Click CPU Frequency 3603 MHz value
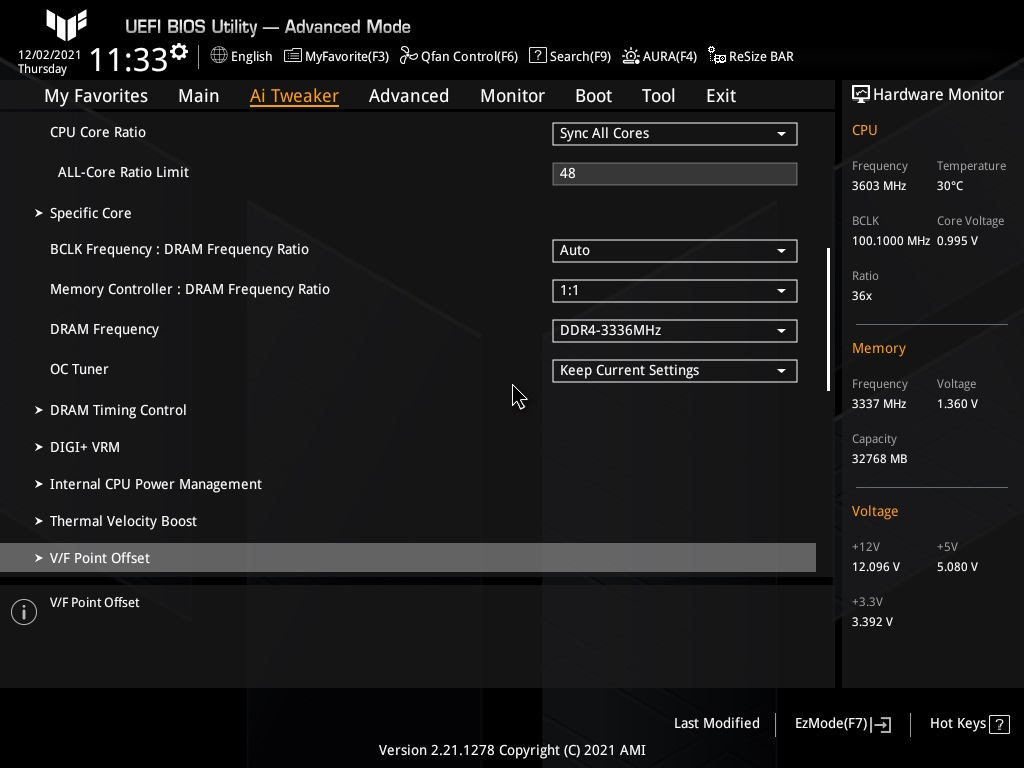 tap(878, 186)
